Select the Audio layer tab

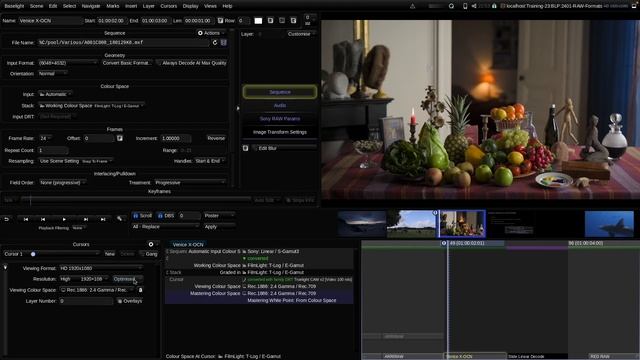point(280,105)
